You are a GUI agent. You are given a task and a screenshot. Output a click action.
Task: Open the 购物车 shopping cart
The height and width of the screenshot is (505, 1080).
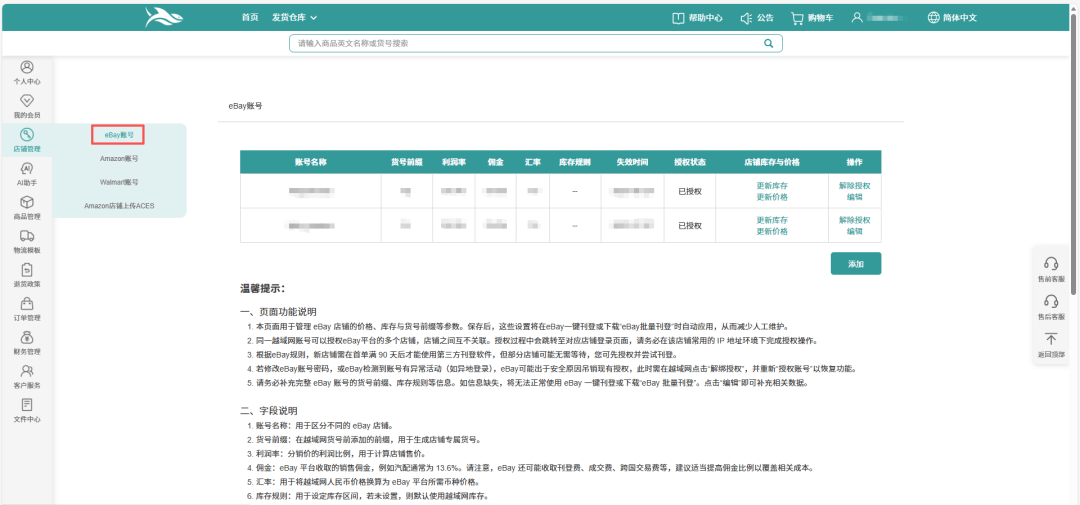tap(812, 17)
